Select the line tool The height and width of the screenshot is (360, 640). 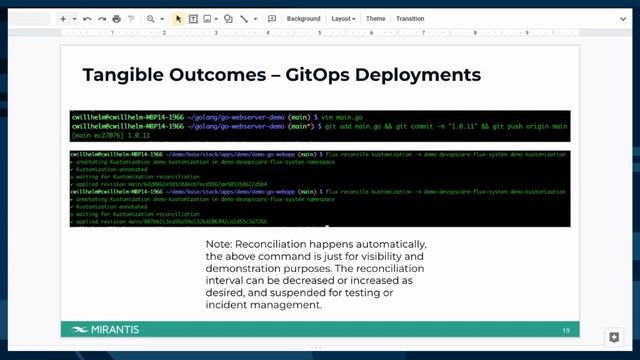(244, 19)
